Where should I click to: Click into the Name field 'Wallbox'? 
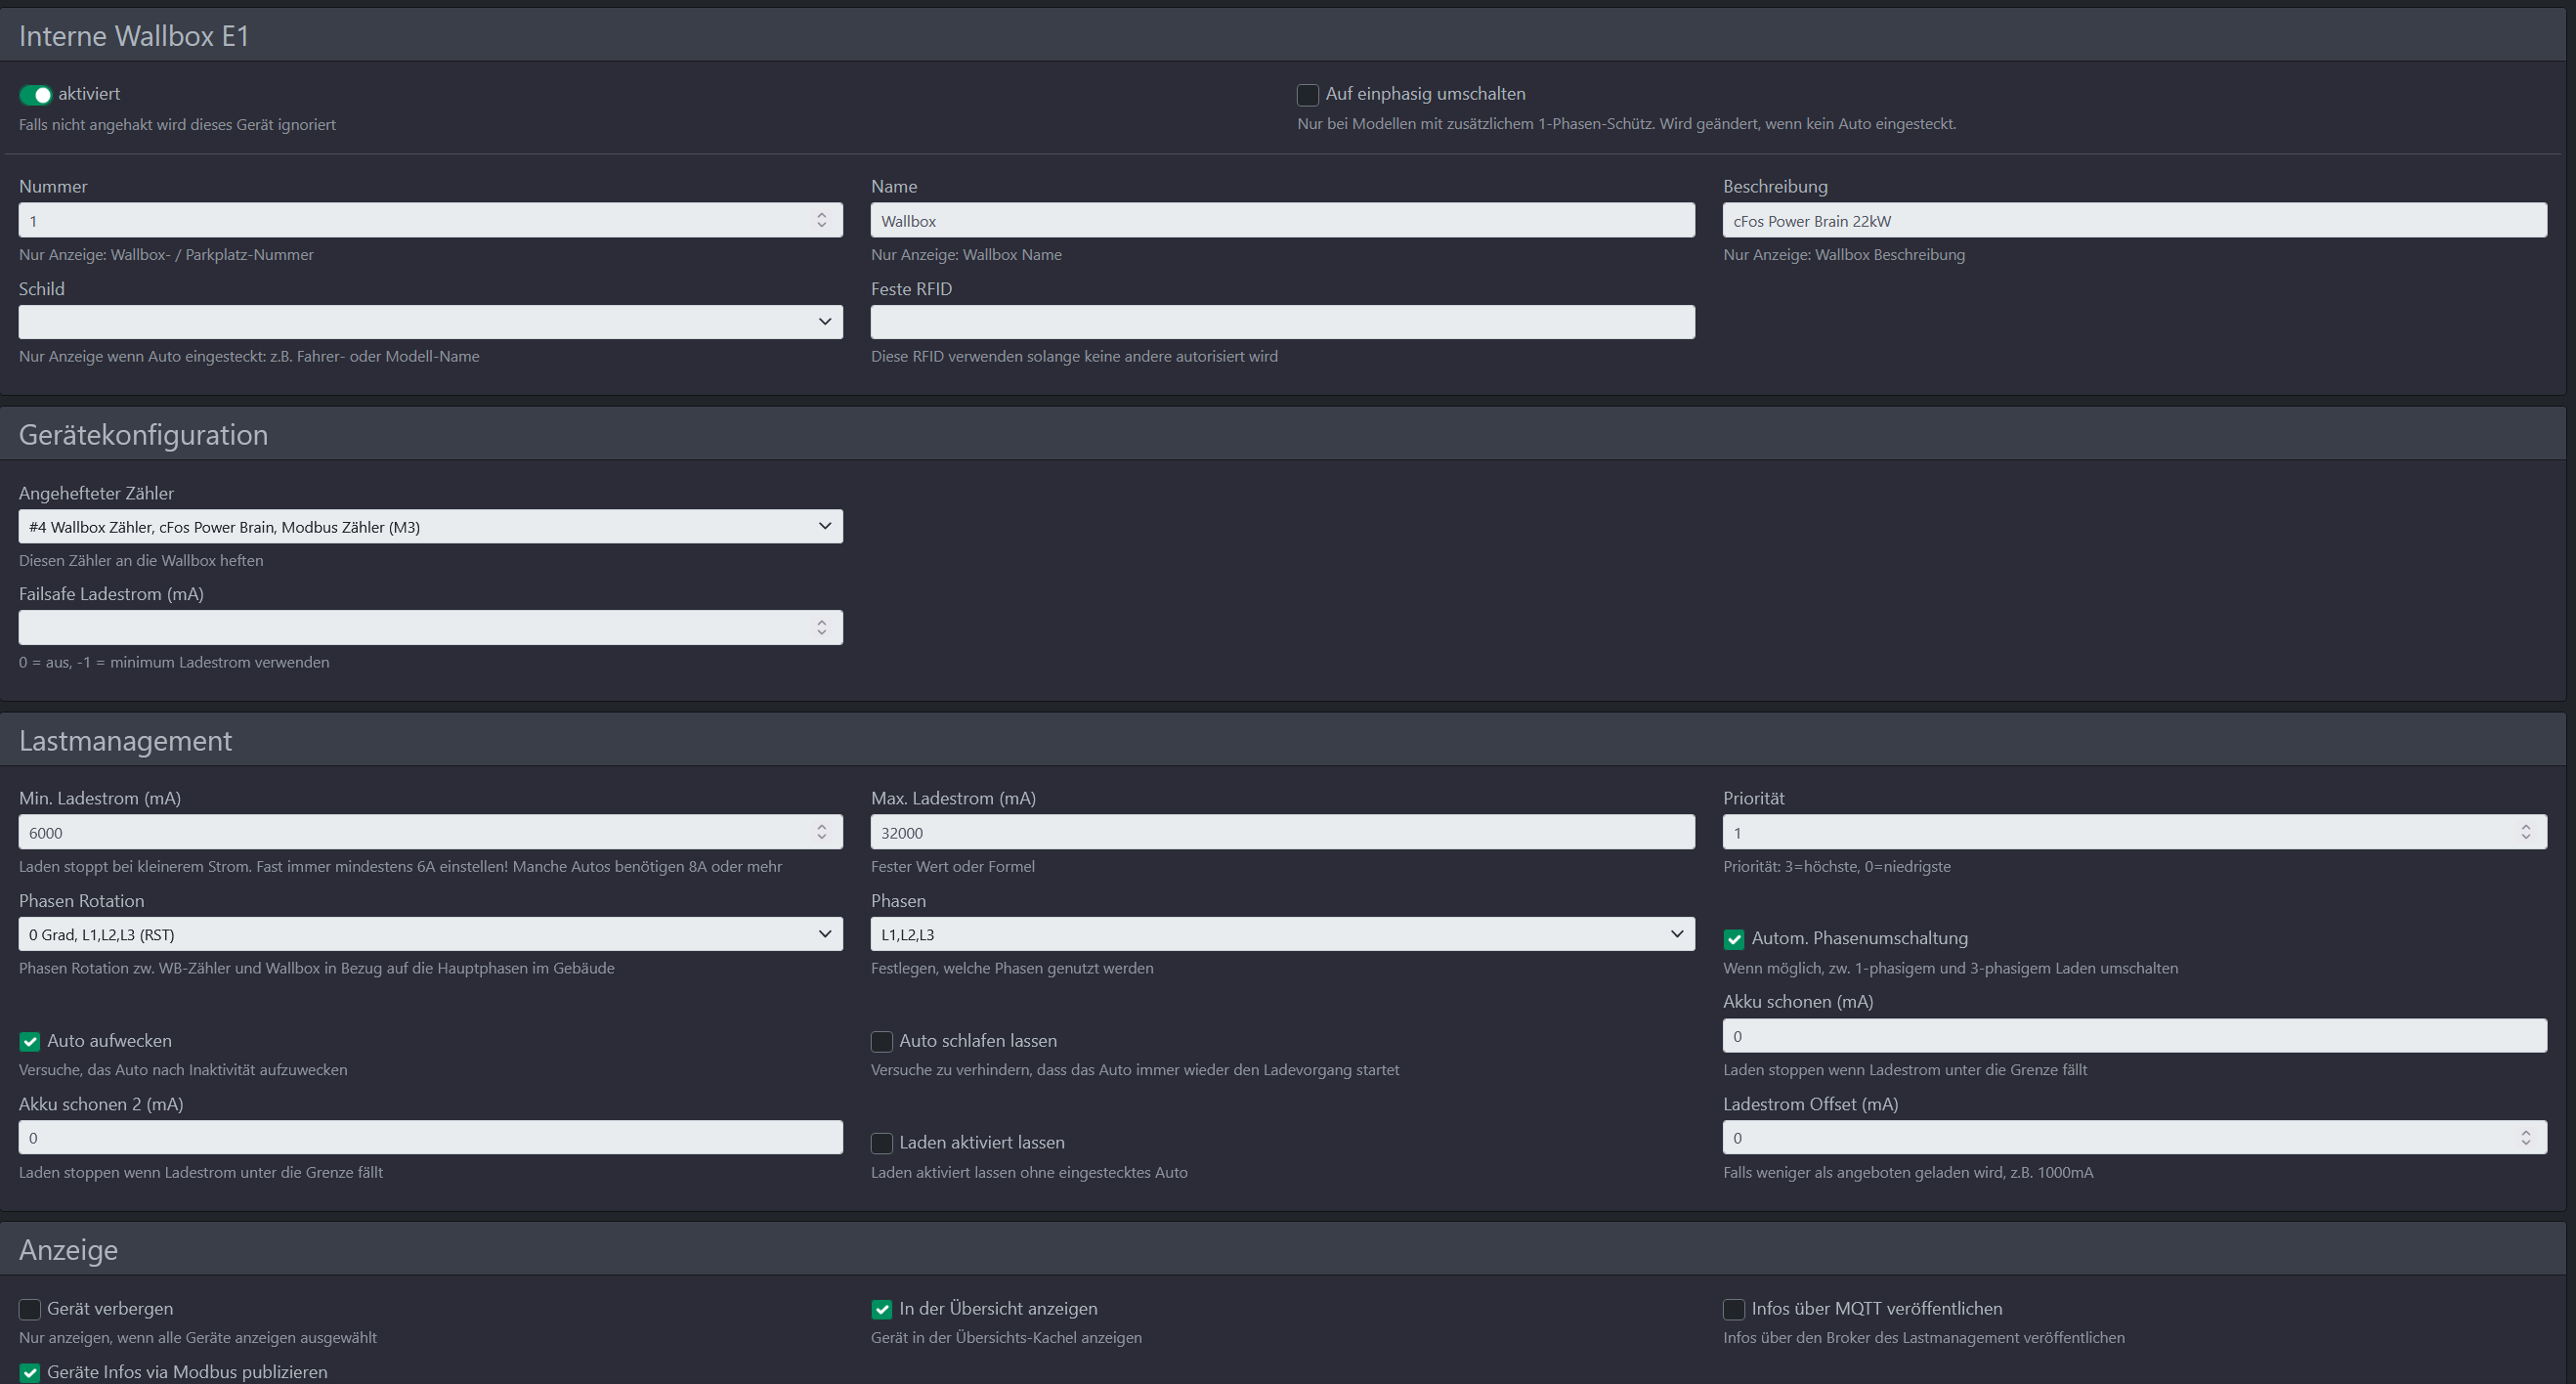coord(1283,220)
